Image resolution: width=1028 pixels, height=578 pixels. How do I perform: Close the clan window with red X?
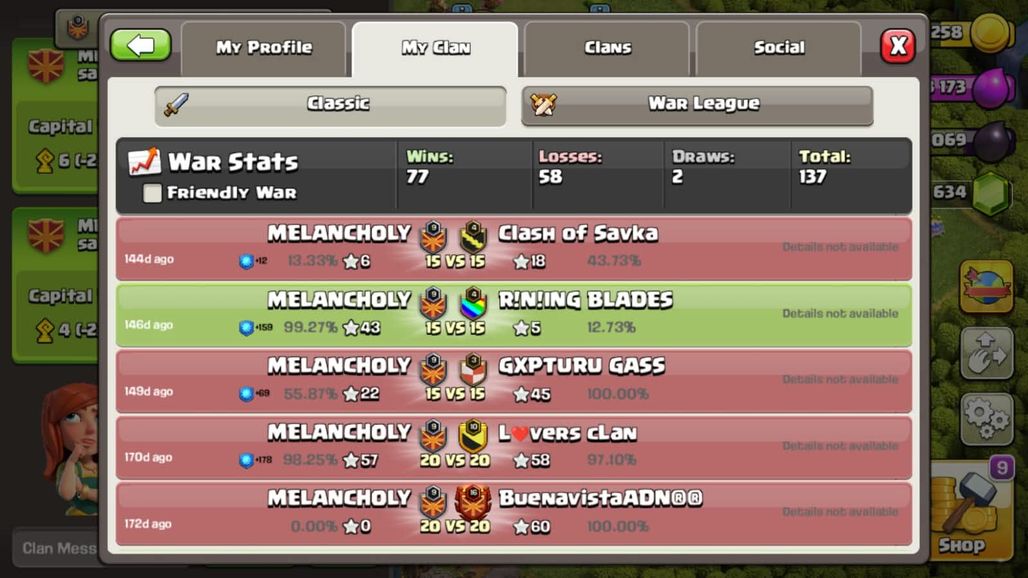[x=898, y=46]
